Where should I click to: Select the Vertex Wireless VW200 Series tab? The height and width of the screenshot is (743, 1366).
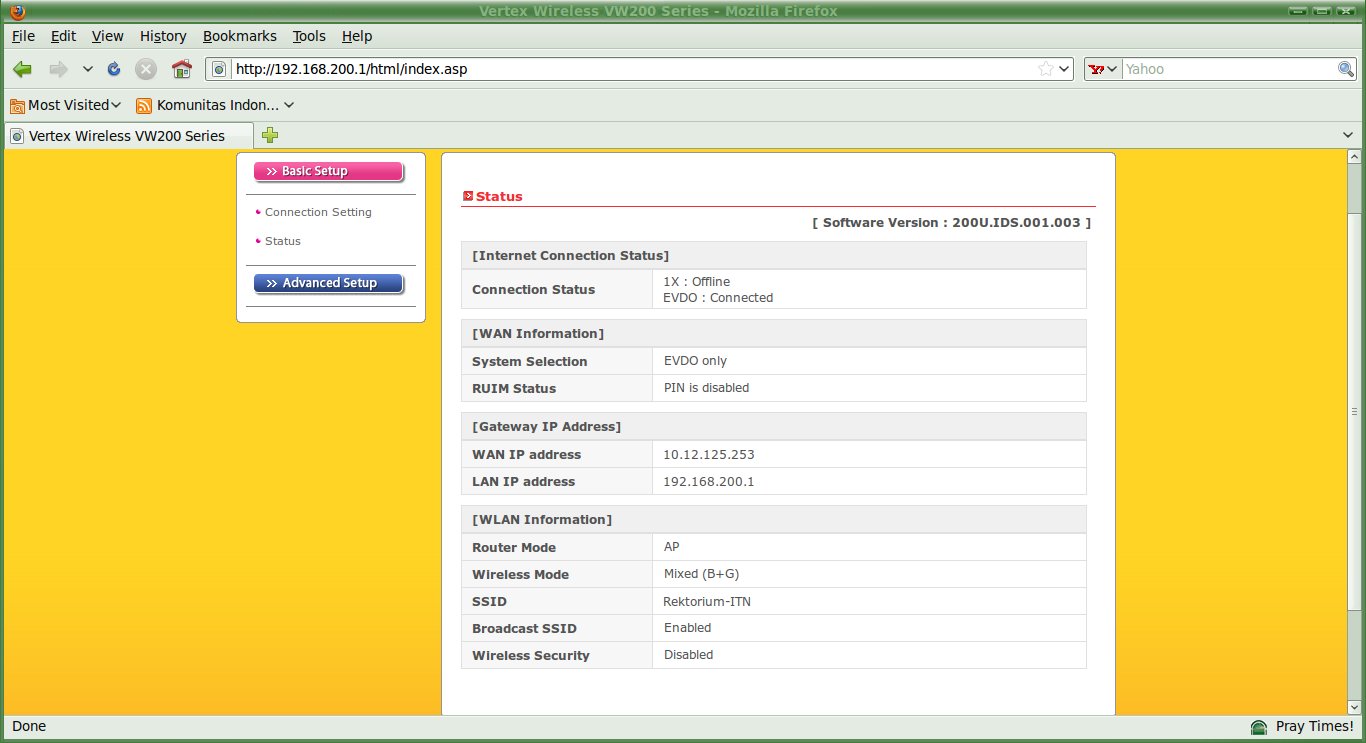pyautogui.click(x=127, y=135)
